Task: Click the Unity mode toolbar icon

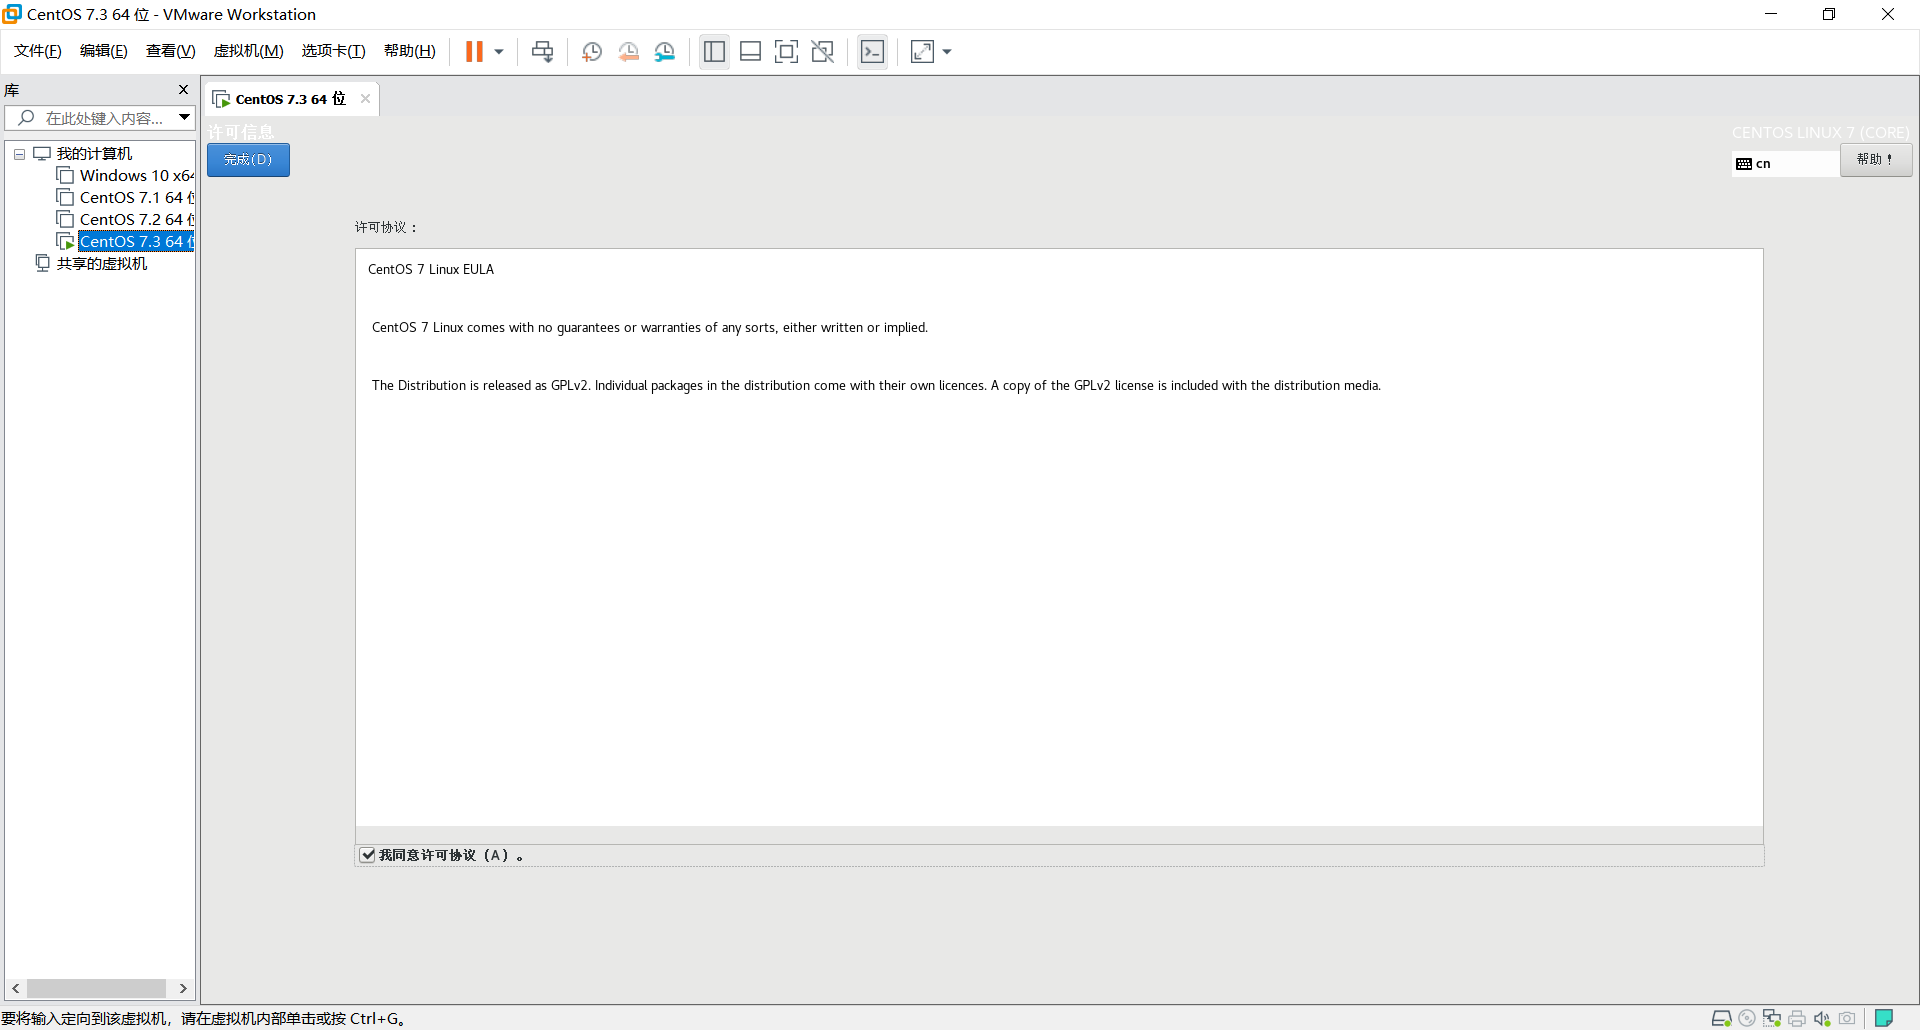Action: coord(823,52)
